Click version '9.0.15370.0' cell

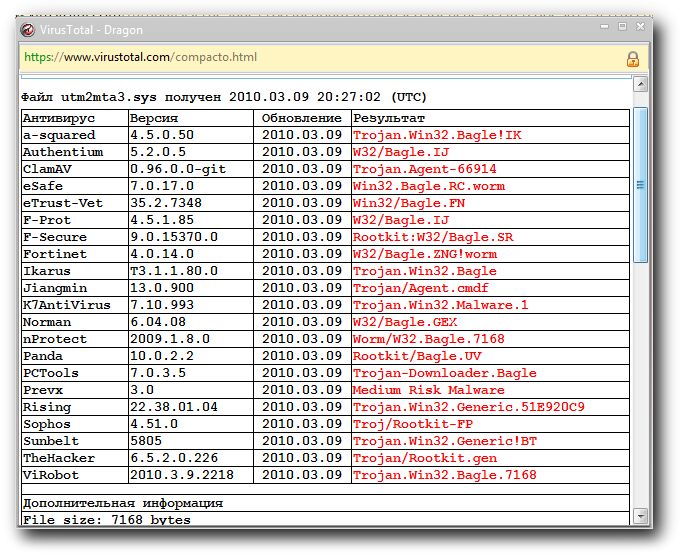191,237
